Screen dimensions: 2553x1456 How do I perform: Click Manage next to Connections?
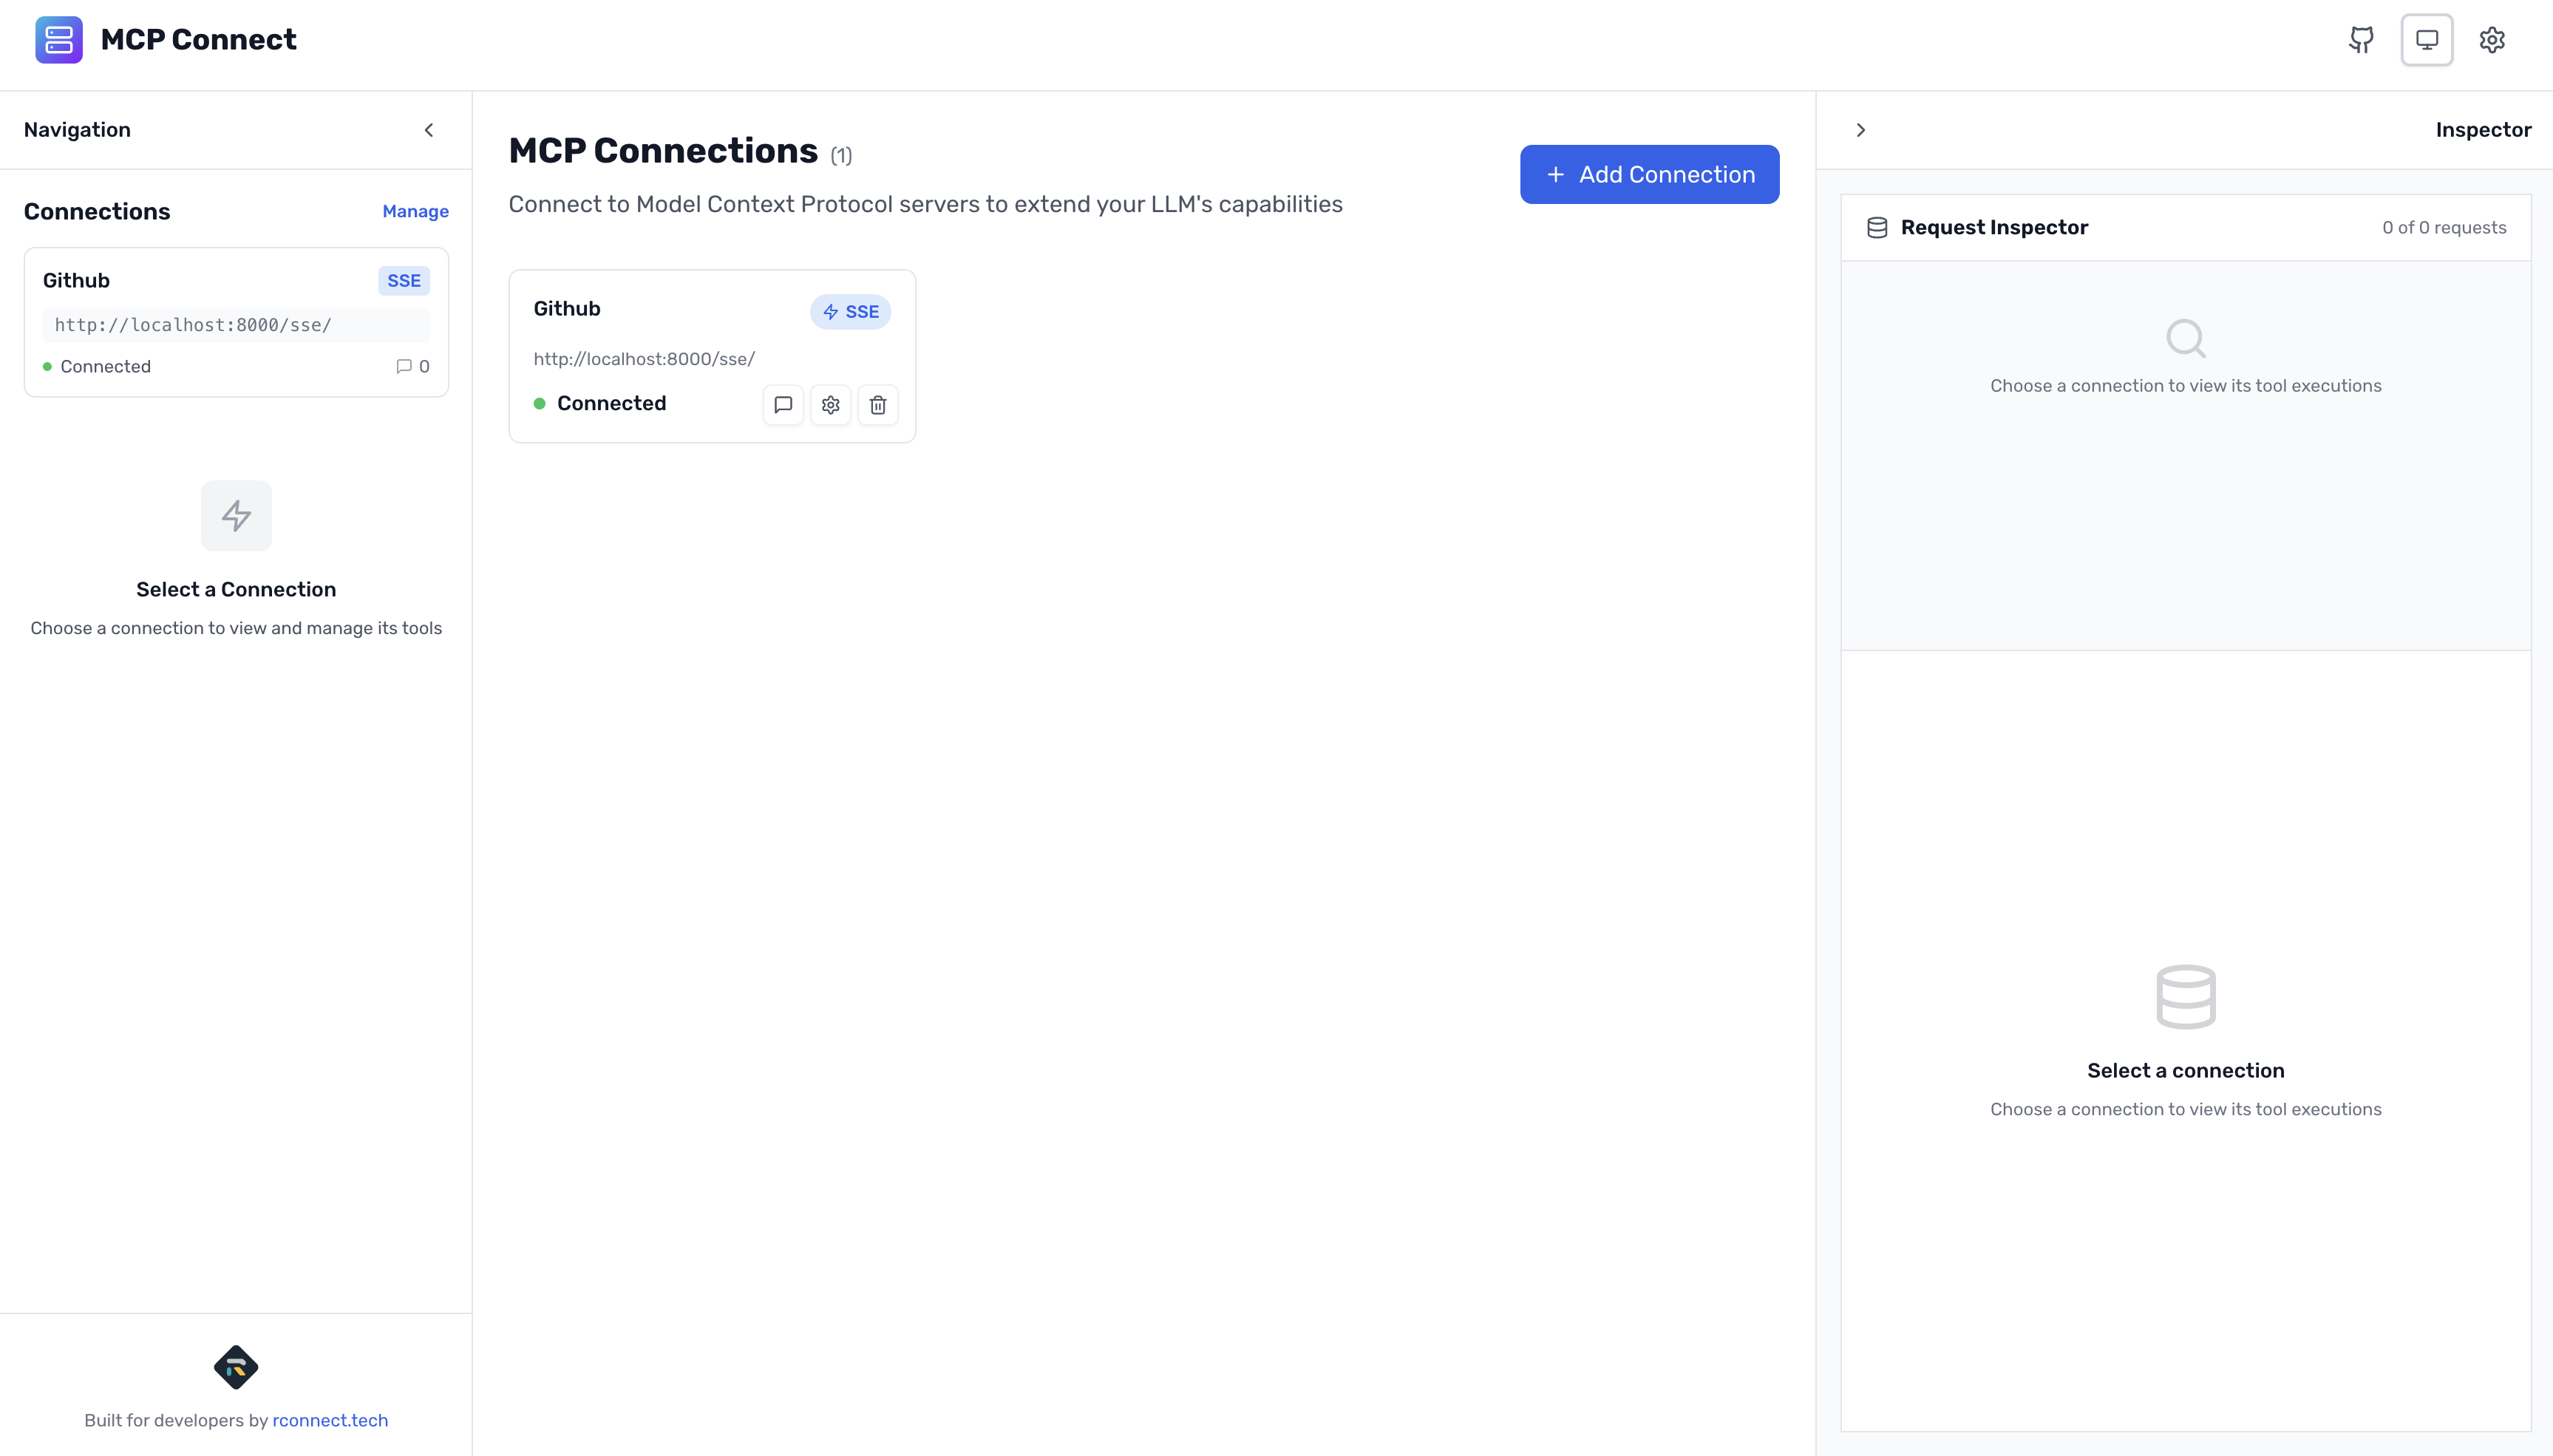pyautogui.click(x=415, y=211)
